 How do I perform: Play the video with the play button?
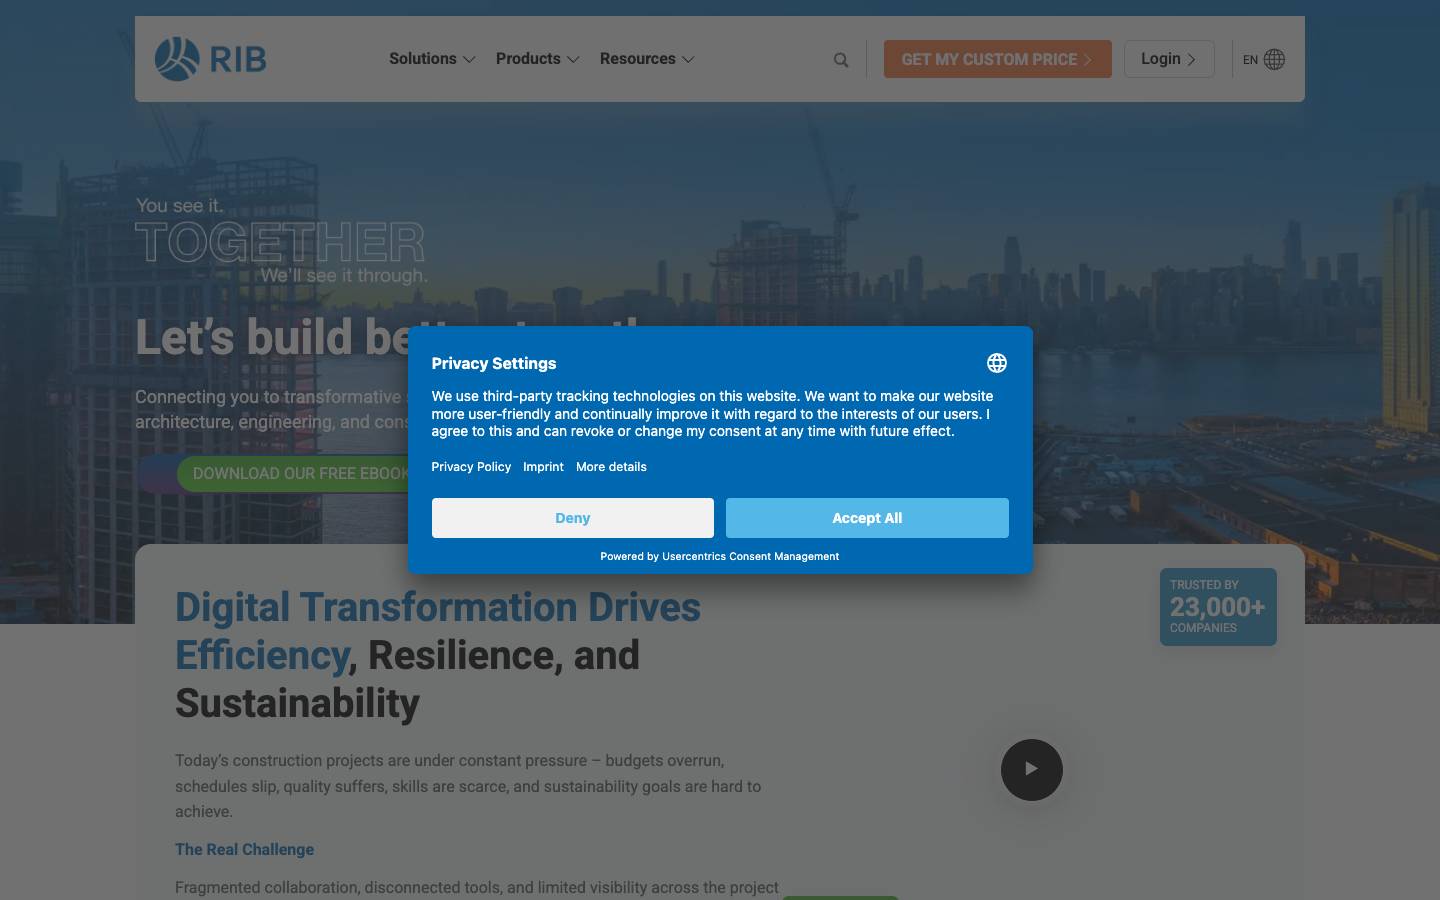[x=1032, y=770]
